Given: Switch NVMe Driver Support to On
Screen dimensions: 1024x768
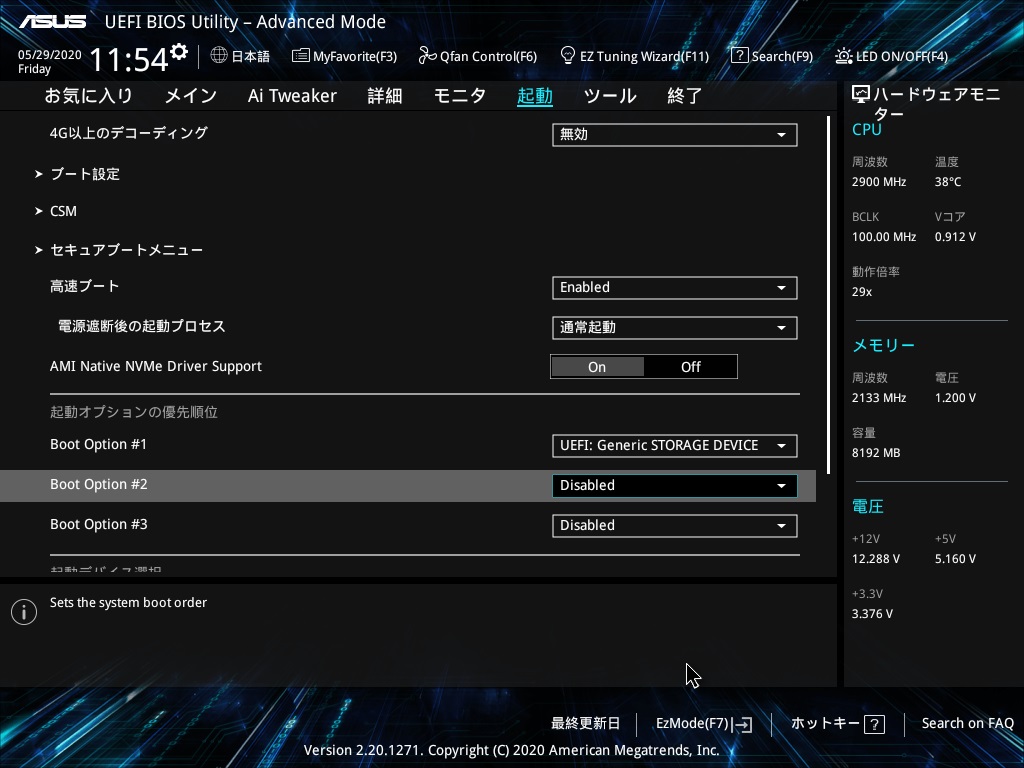Looking at the screenshot, I should 597,367.
